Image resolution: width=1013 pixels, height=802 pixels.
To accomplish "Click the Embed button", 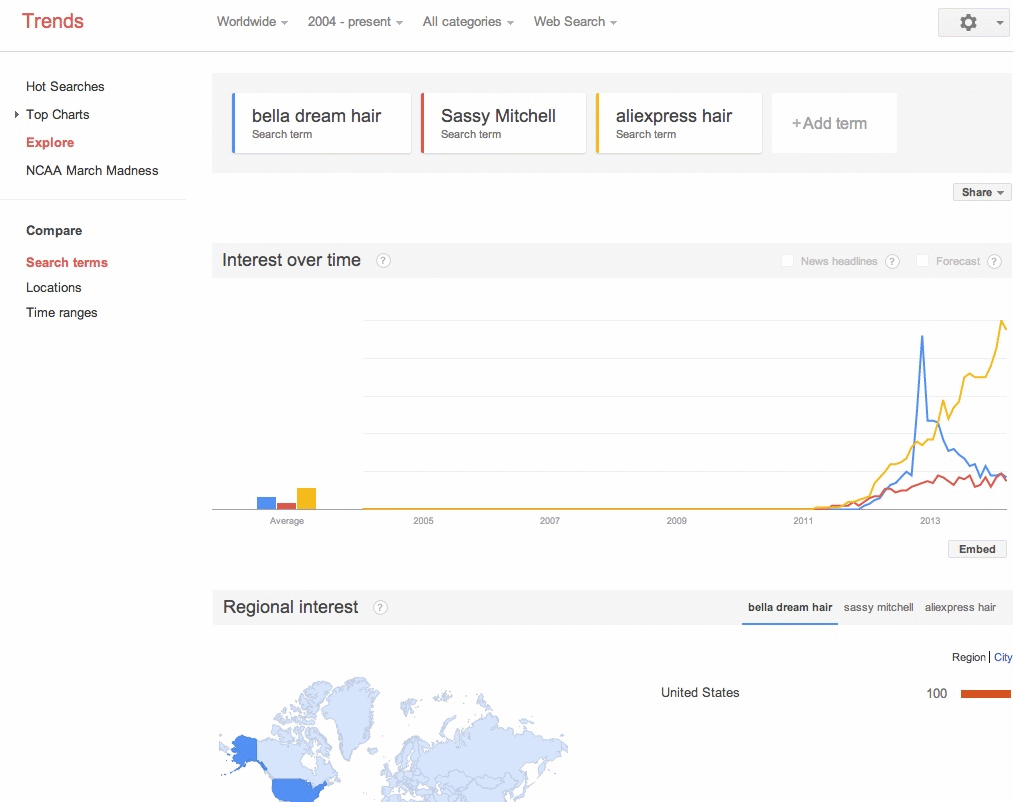I will (x=977, y=549).
